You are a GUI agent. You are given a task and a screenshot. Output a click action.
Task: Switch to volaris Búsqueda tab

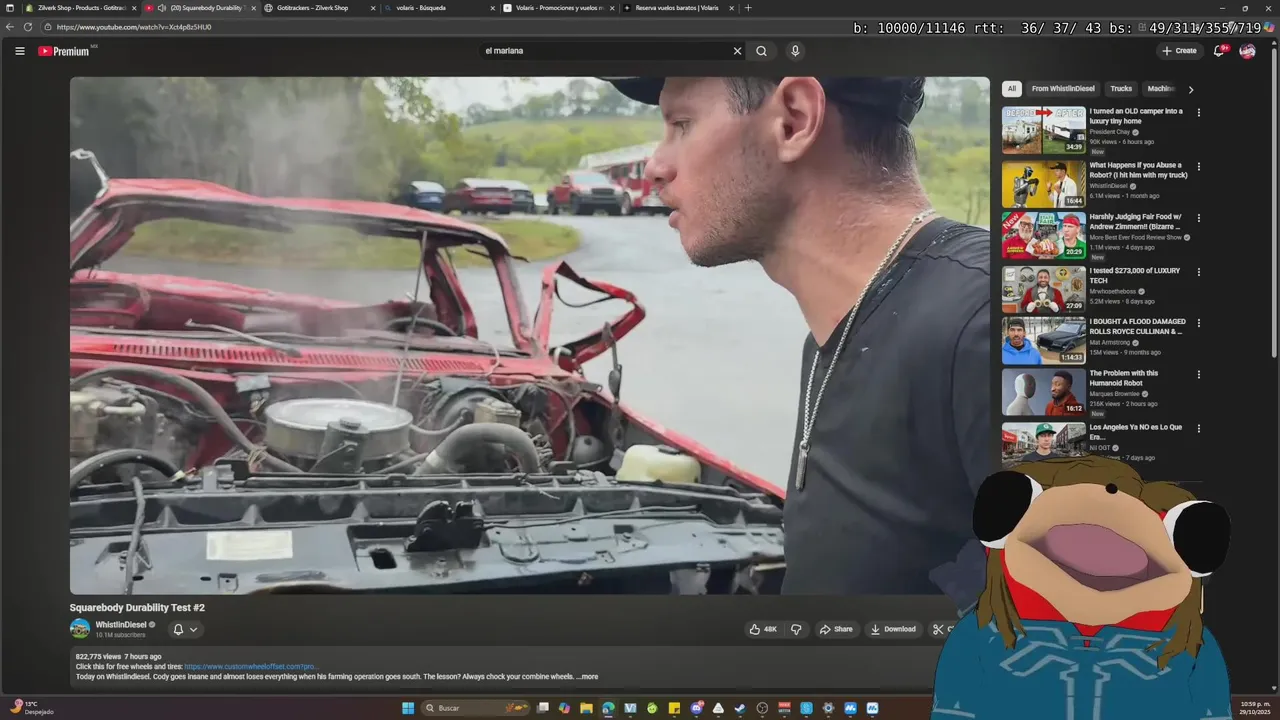(438, 8)
